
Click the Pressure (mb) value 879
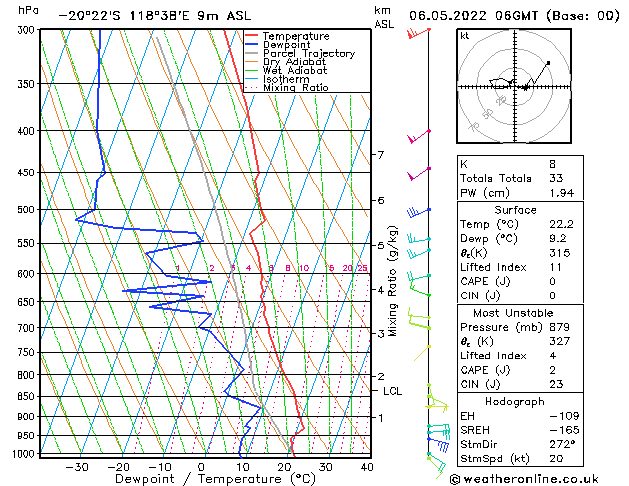click(x=560, y=327)
